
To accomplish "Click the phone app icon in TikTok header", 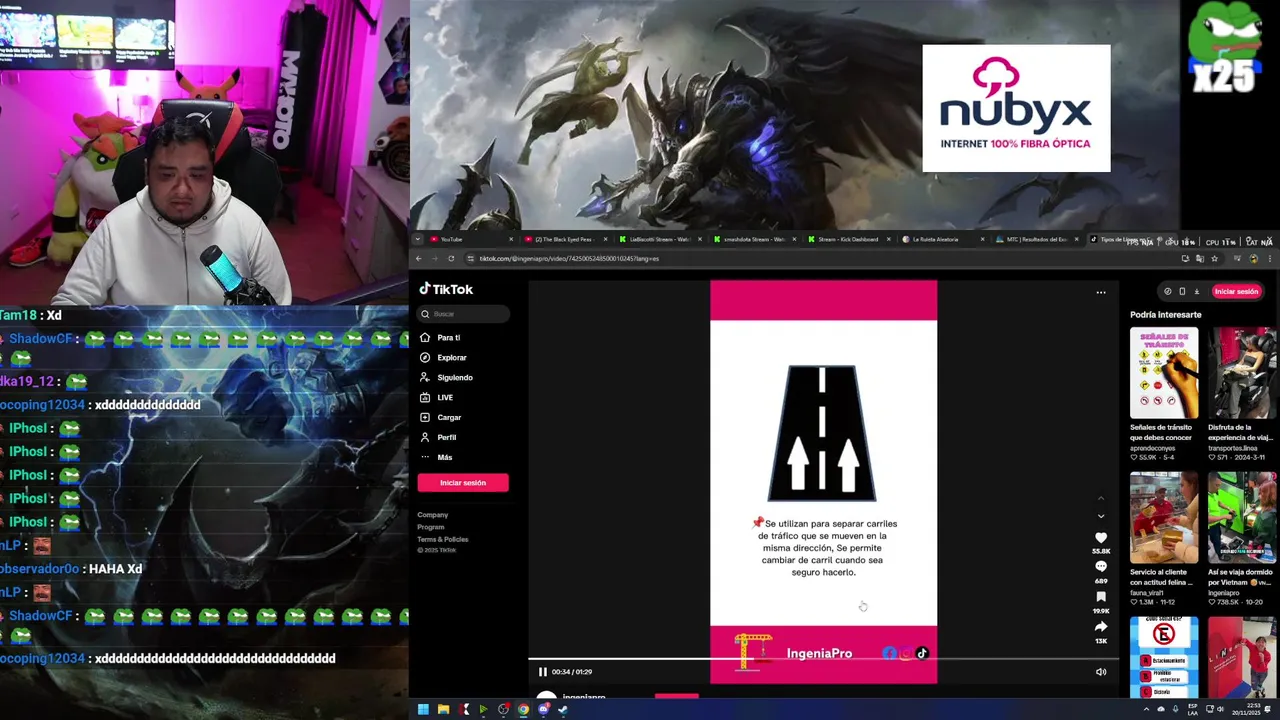I will click(1182, 292).
